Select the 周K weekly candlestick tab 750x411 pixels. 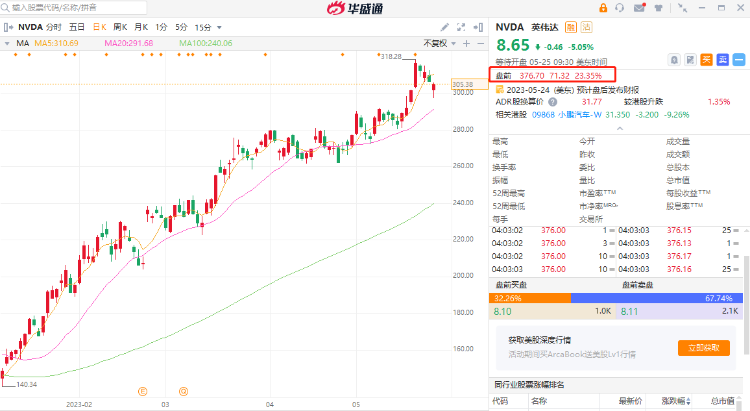(x=120, y=27)
